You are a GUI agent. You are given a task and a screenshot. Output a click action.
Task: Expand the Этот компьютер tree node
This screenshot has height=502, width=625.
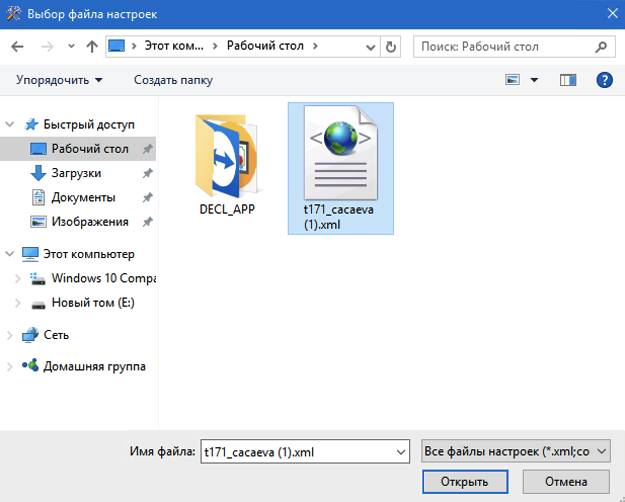(10, 254)
